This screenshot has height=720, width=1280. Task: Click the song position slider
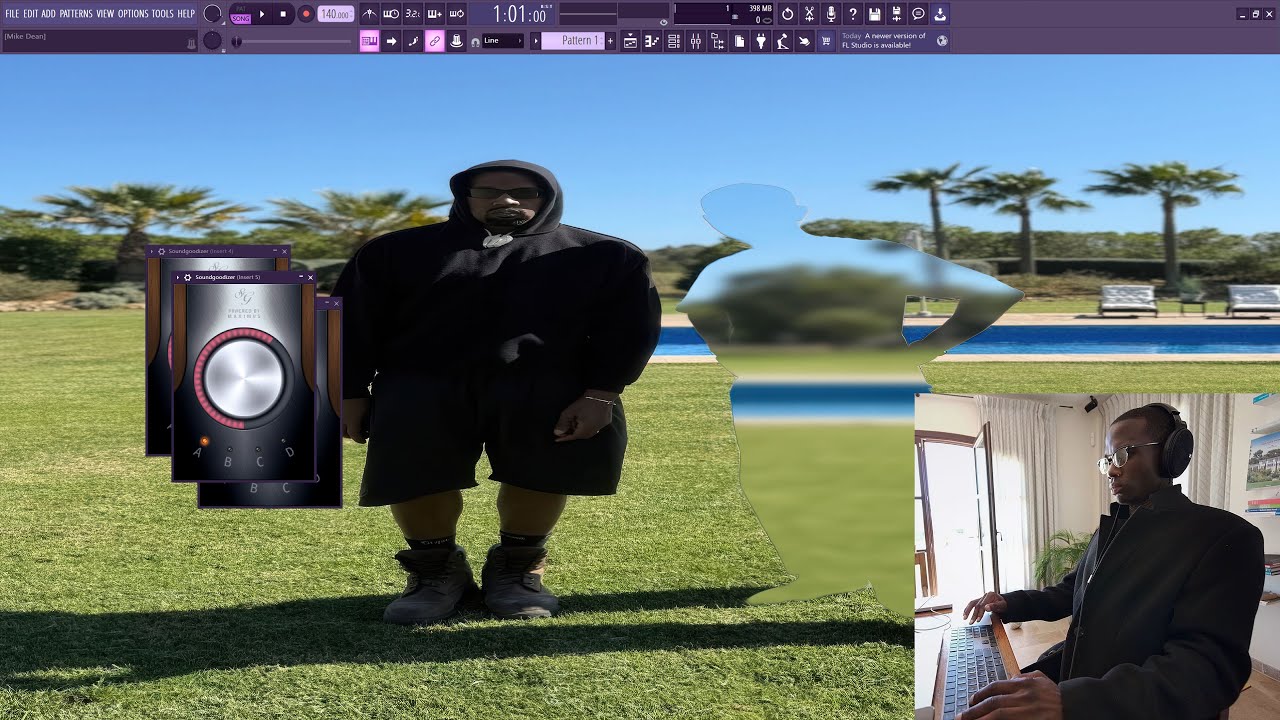click(292, 41)
